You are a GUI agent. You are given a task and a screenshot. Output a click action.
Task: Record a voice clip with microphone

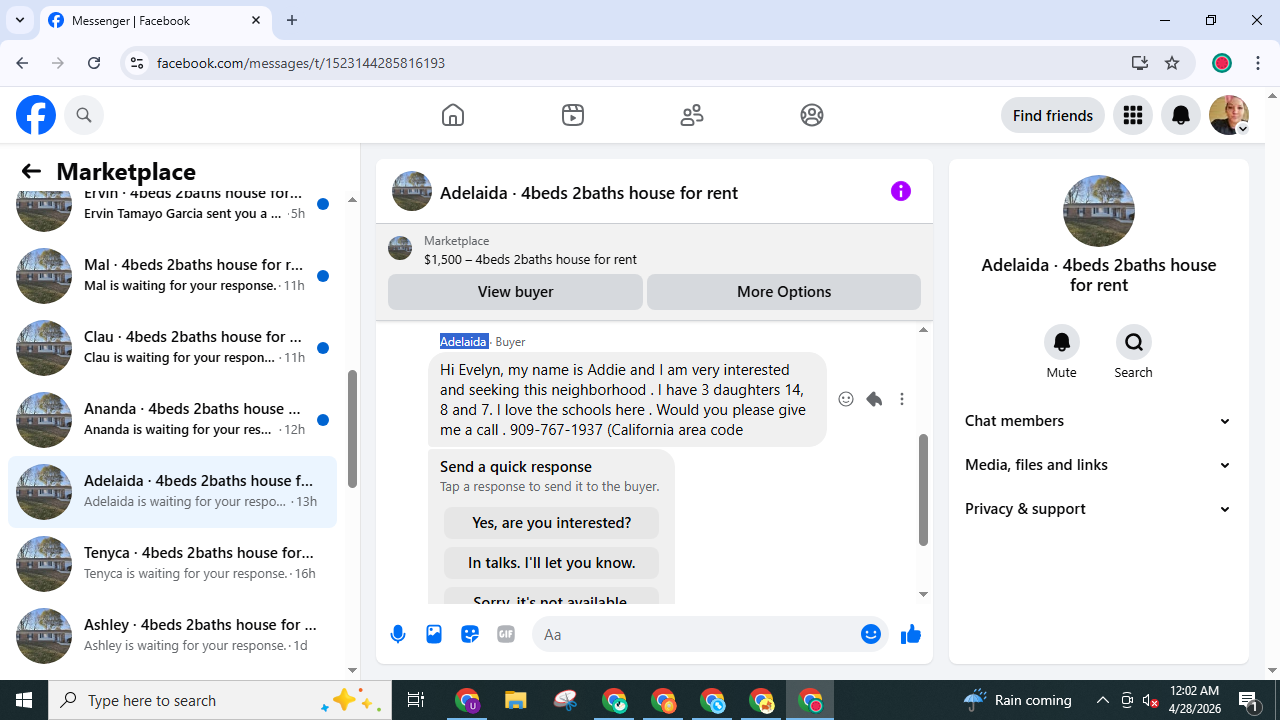(398, 634)
